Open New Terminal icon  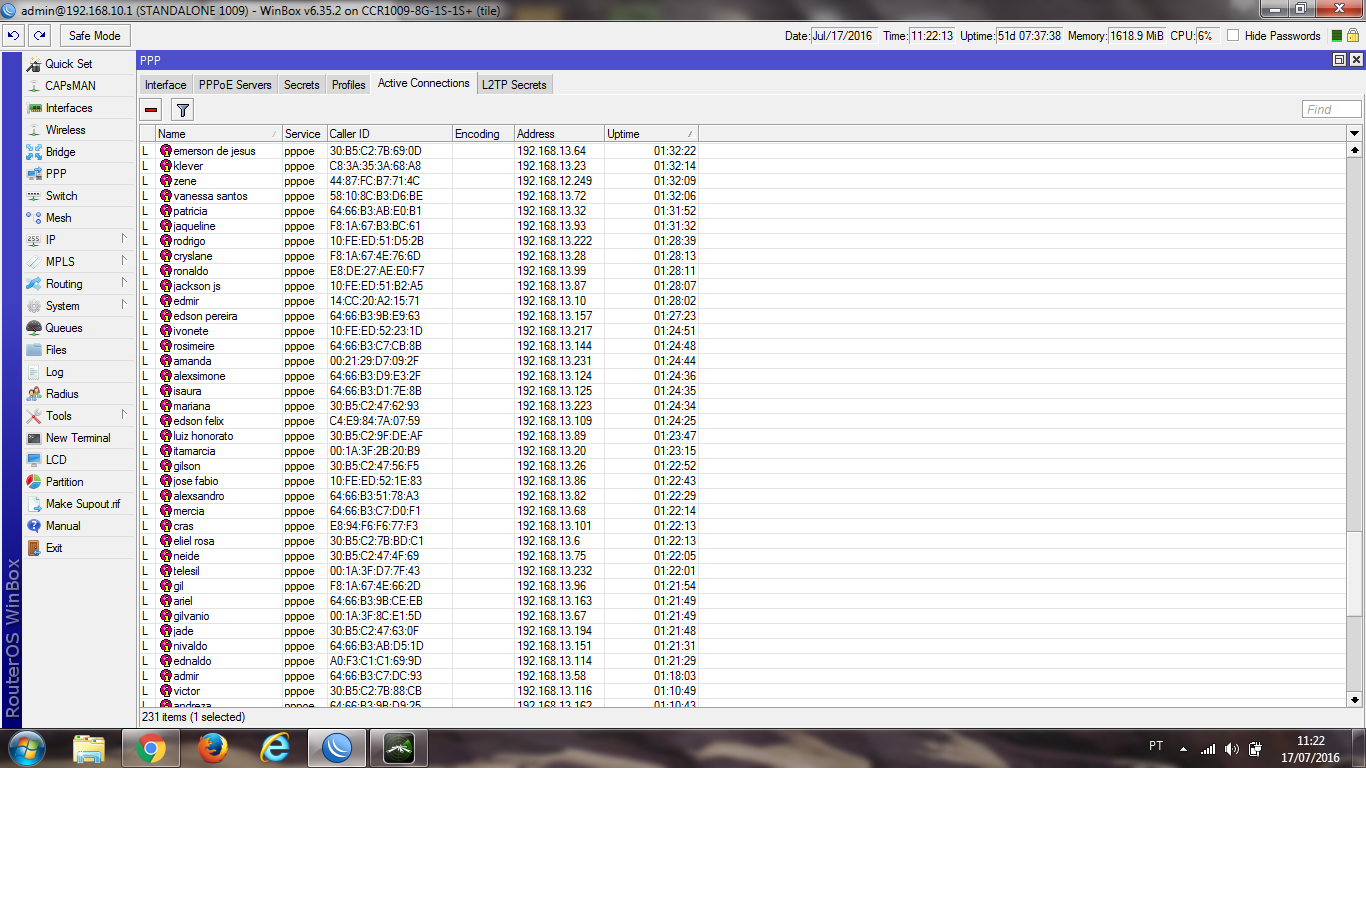(x=34, y=438)
